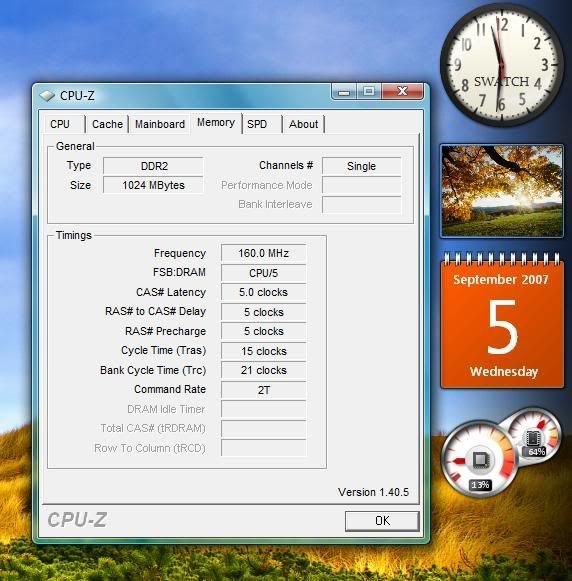The height and width of the screenshot is (581, 572).
Task: Click the Type field showing DDR2
Action: [153, 166]
